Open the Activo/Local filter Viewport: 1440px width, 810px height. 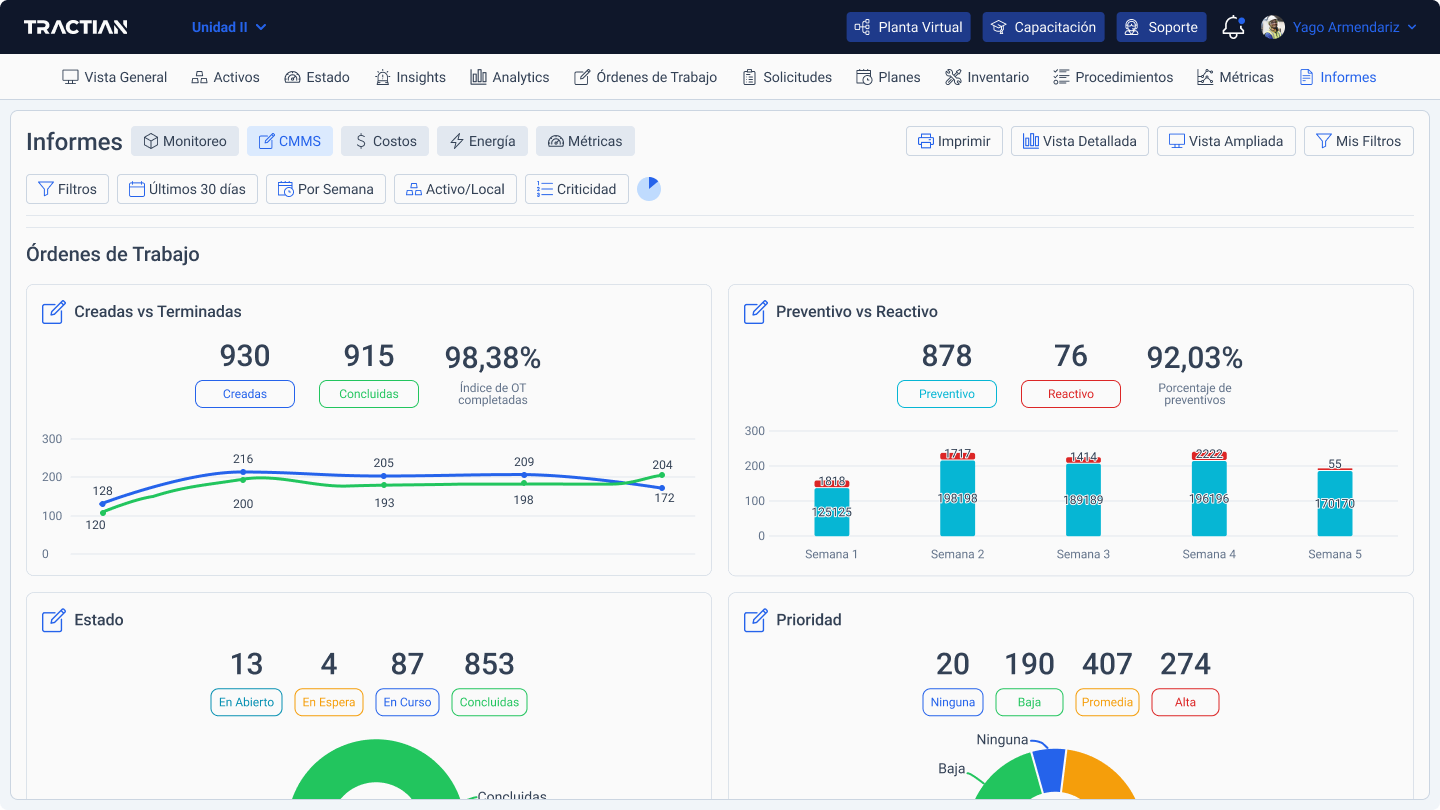pyautogui.click(x=455, y=189)
